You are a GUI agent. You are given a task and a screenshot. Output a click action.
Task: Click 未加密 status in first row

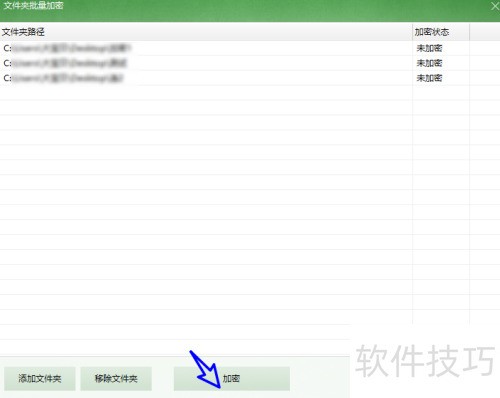(x=429, y=48)
